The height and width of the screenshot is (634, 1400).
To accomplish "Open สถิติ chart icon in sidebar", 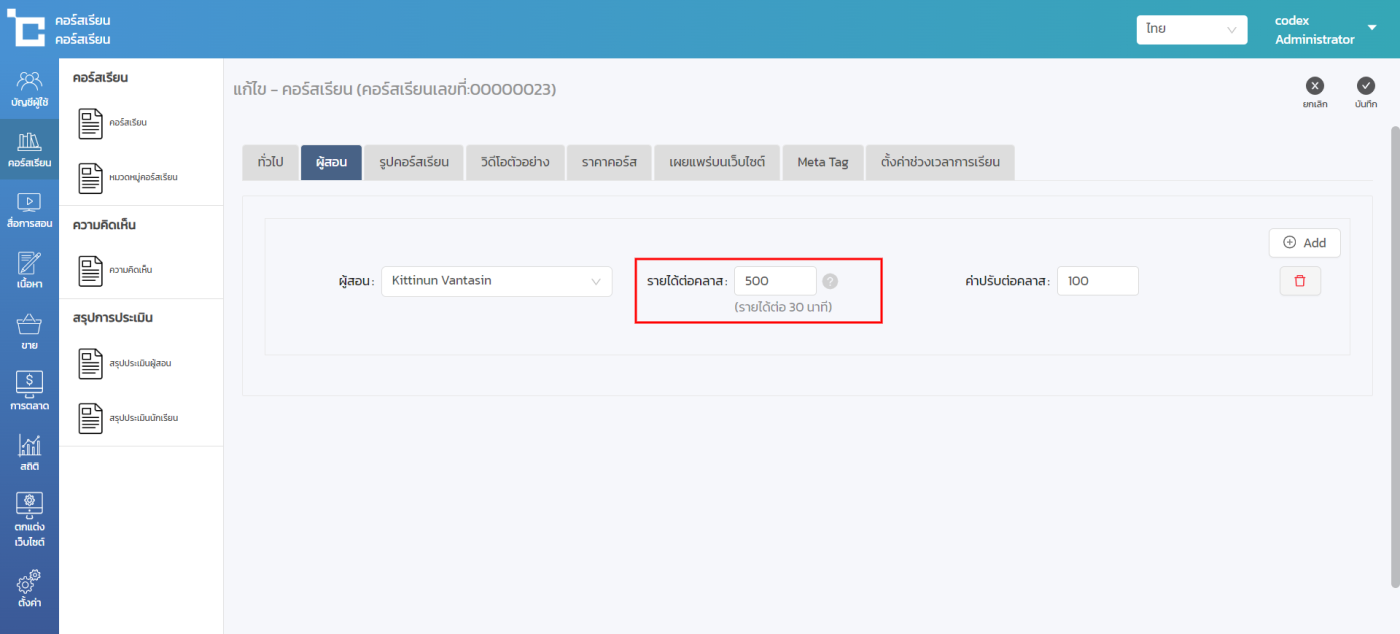I will (29, 453).
